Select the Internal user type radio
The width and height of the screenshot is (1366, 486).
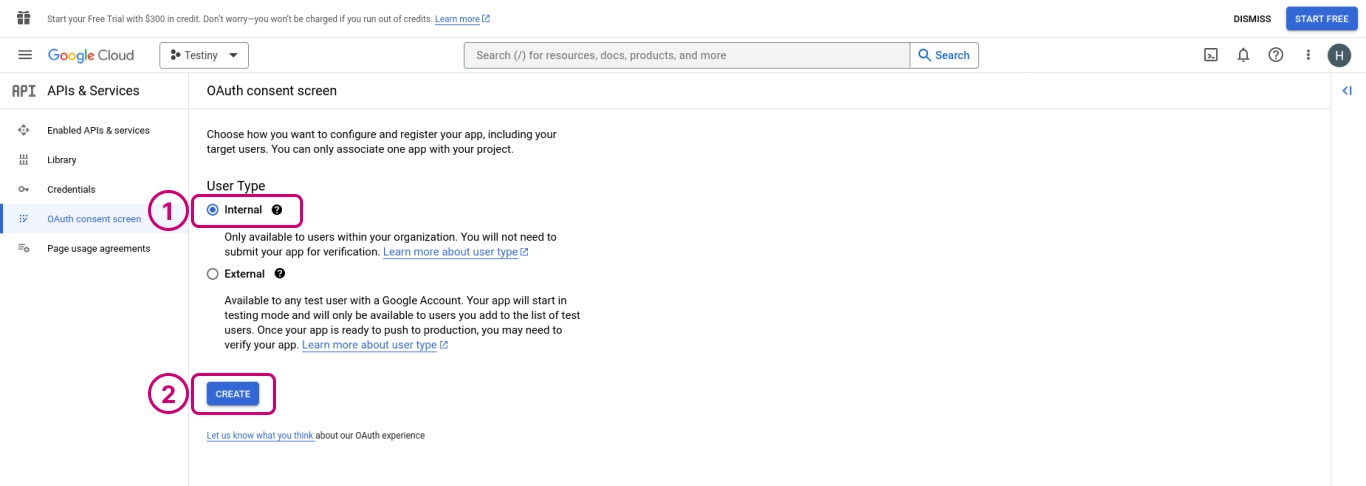212,210
